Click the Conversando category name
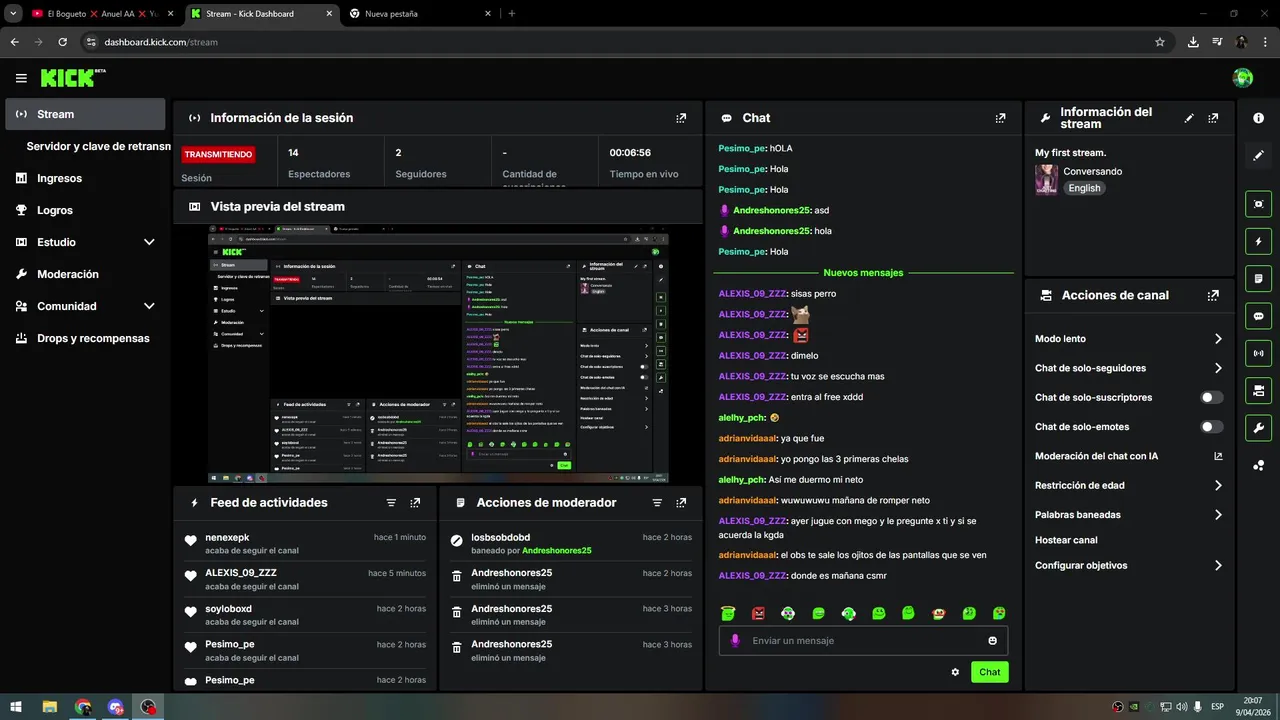The width and height of the screenshot is (1280, 720). pyautogui.click(x=1092, y=171)
